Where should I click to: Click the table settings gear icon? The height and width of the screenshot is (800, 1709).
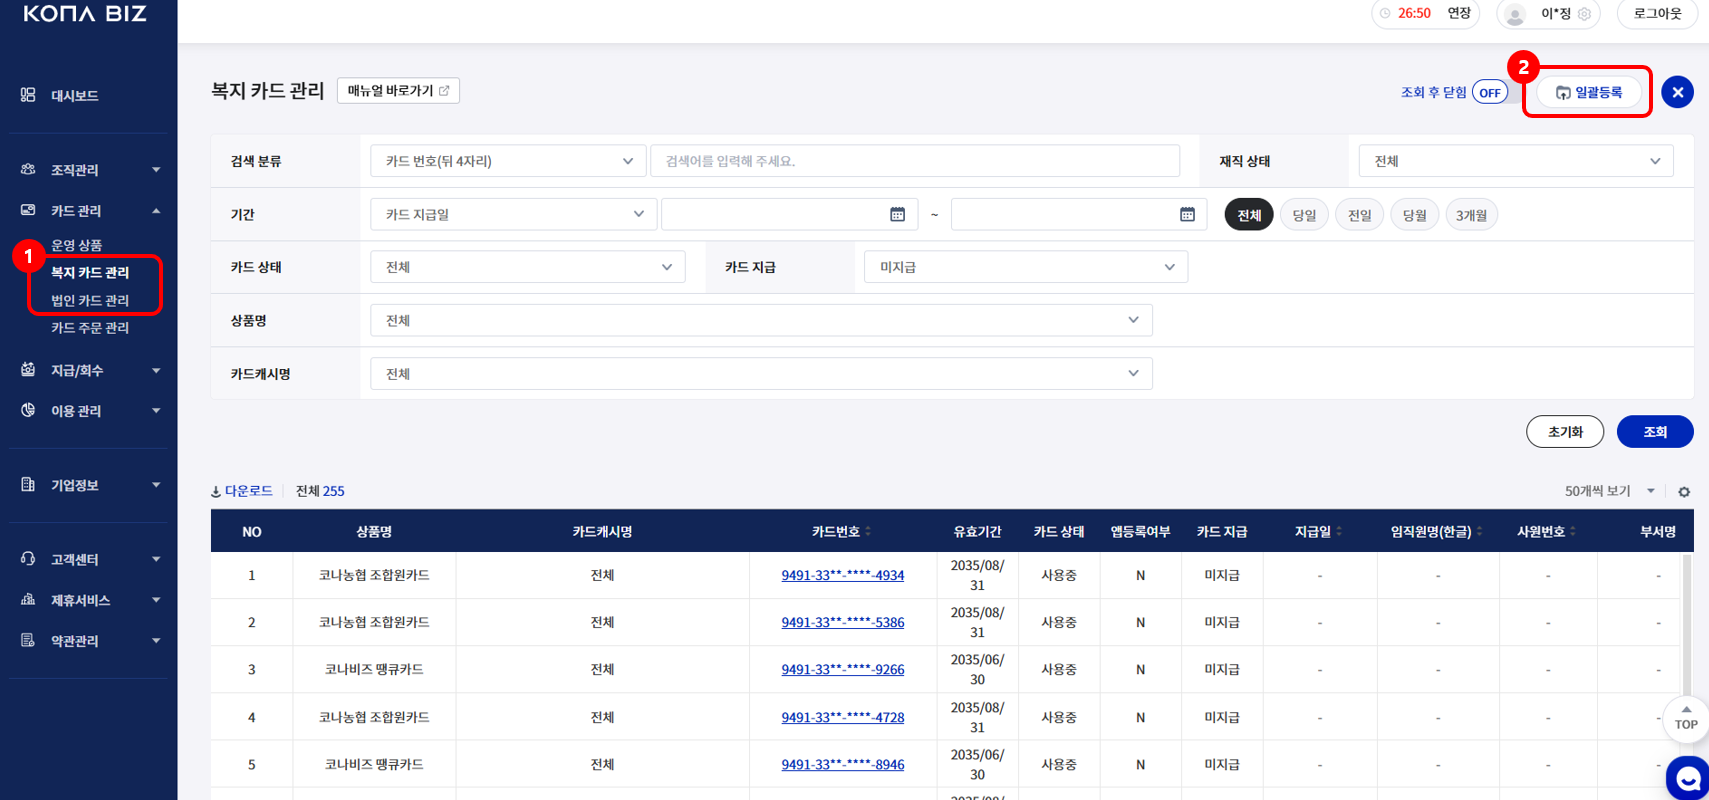[x=1684, y=492]
